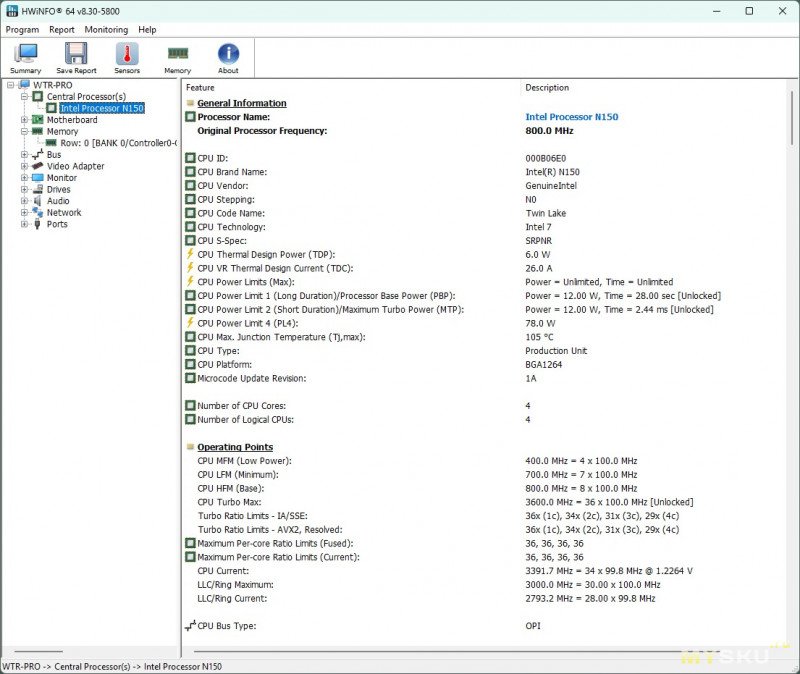The height and width of the screenshot is (674, 800).
Task: Click the Drives tree icon
Action: [37, 189]
